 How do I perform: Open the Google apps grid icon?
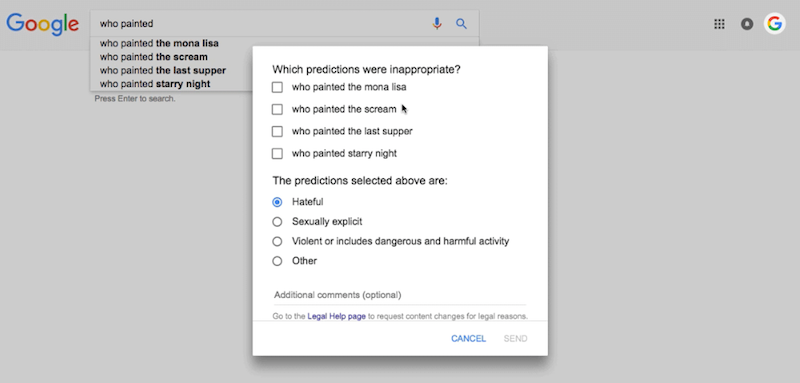(719, 24)
